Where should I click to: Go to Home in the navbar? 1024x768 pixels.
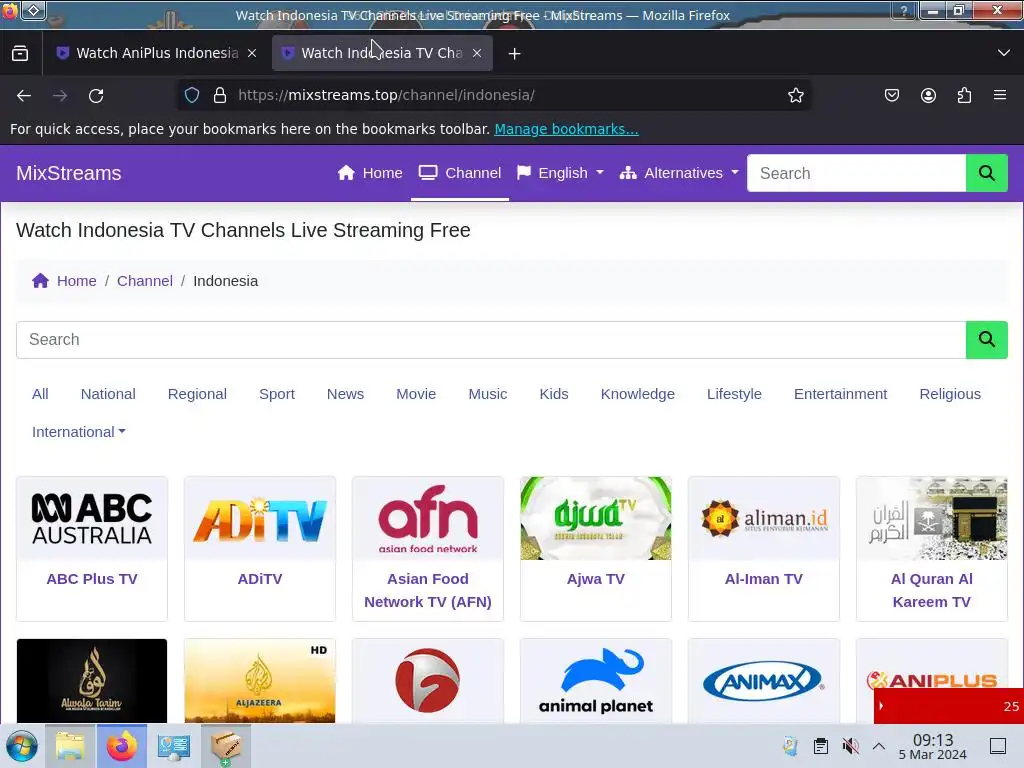pyautogui.click(x=370, y=173)
